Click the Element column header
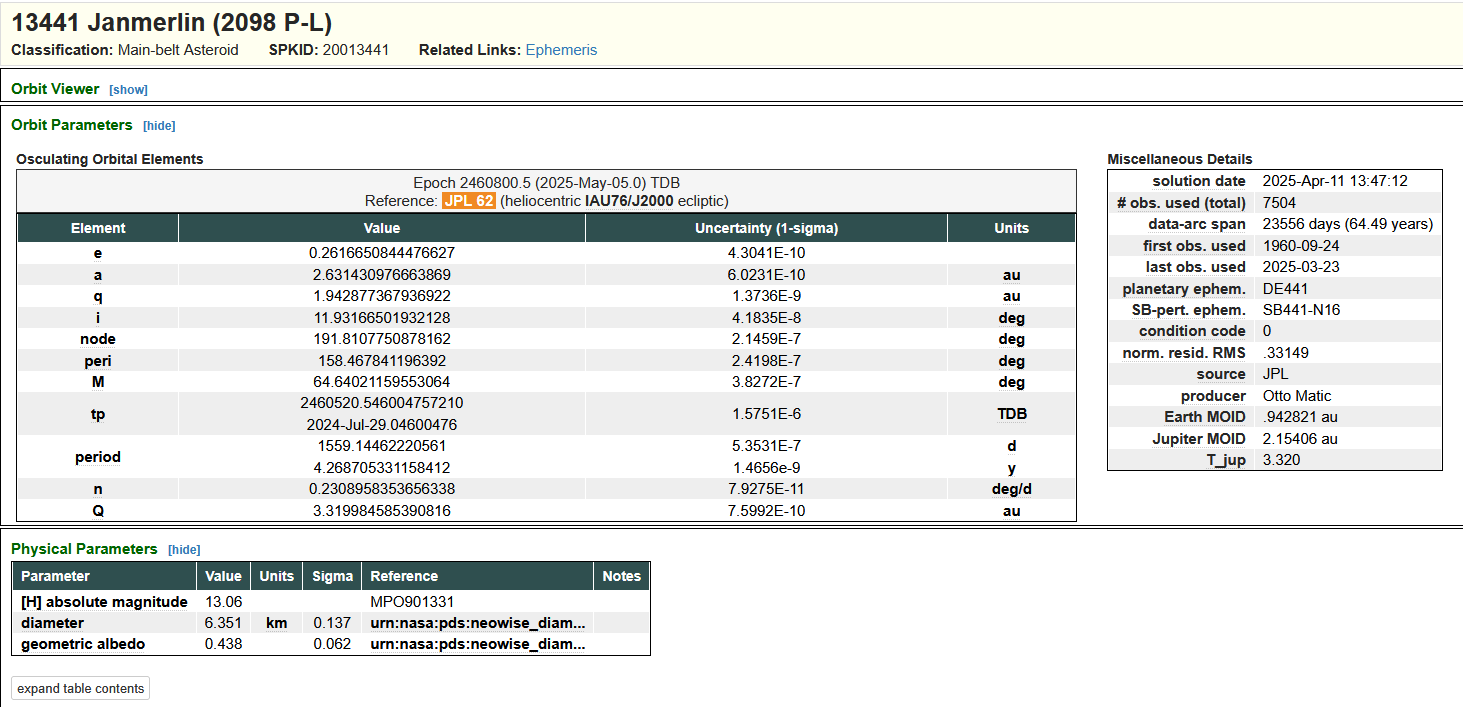The image size is (1463, 707). pos(98,228)
